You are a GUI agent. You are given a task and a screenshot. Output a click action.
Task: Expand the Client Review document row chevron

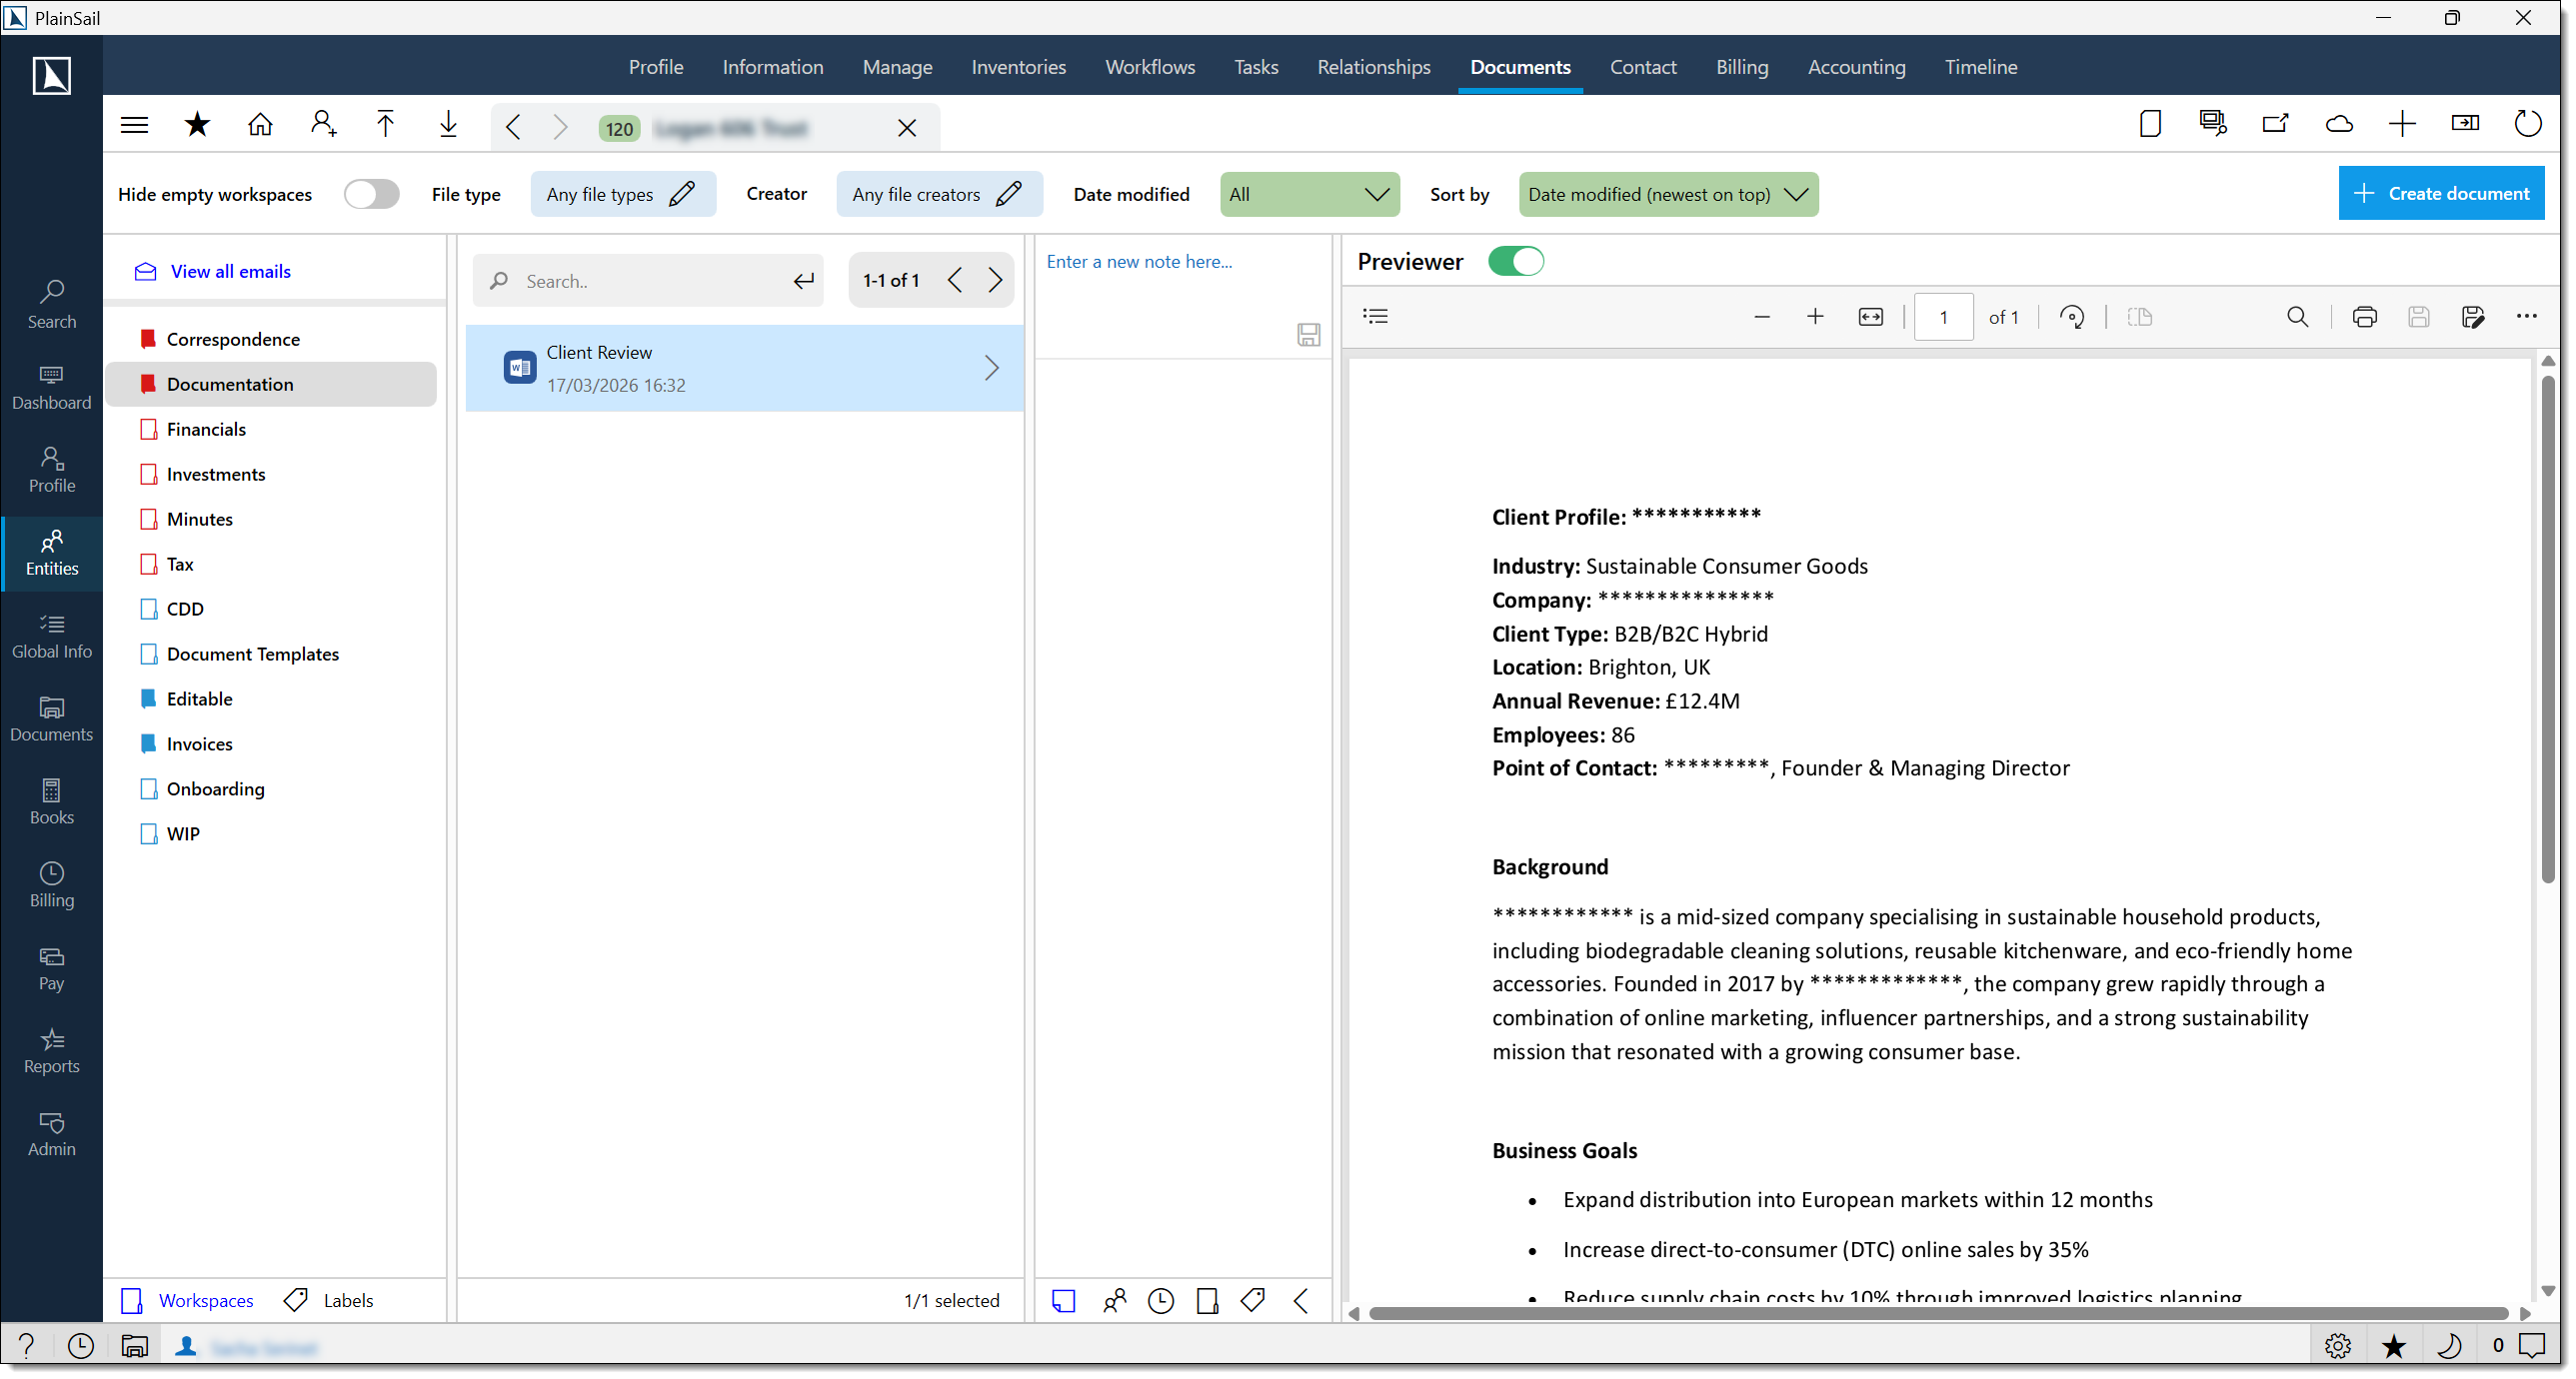pos(991,368)
